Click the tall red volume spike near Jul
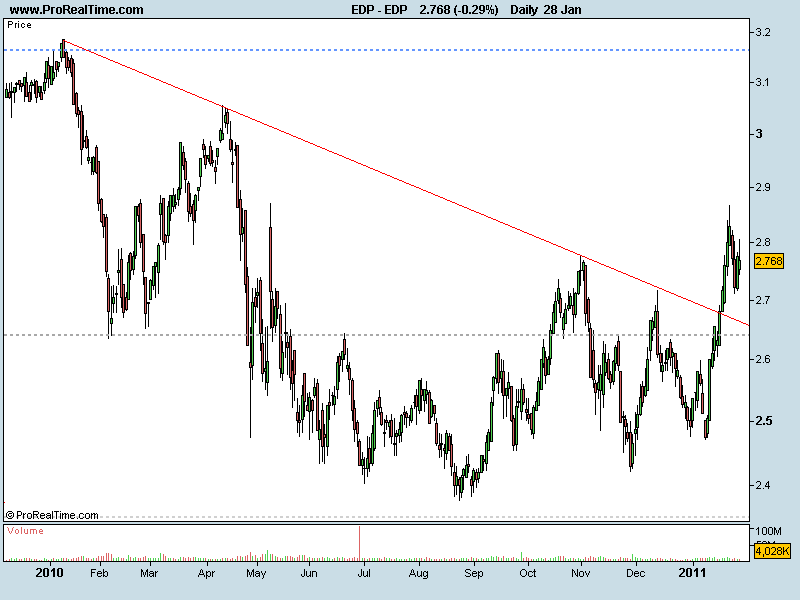 click(360, 543)
